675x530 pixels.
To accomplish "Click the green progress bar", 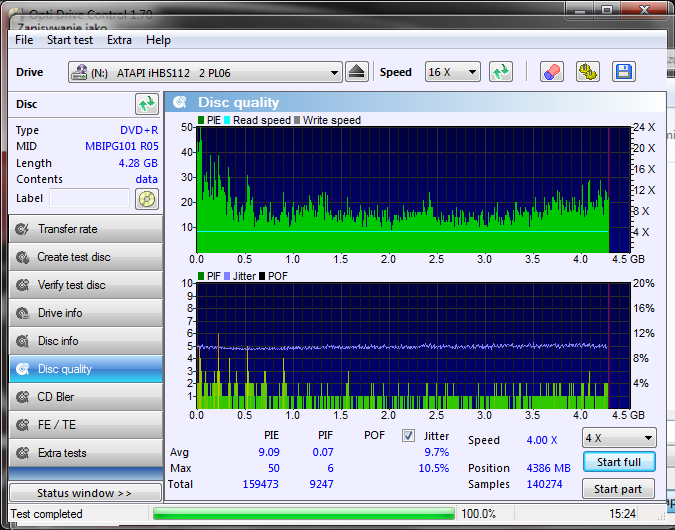I will pos(303,514).
